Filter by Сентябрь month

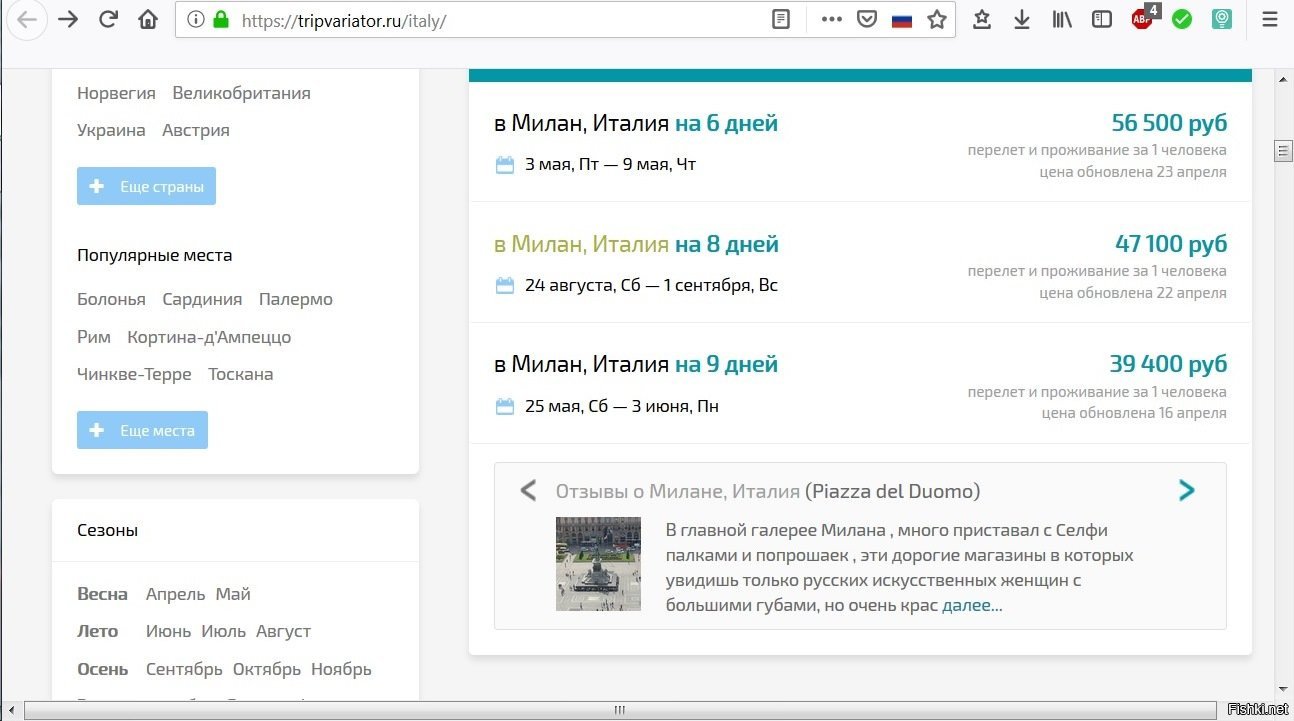click(184, 669)
